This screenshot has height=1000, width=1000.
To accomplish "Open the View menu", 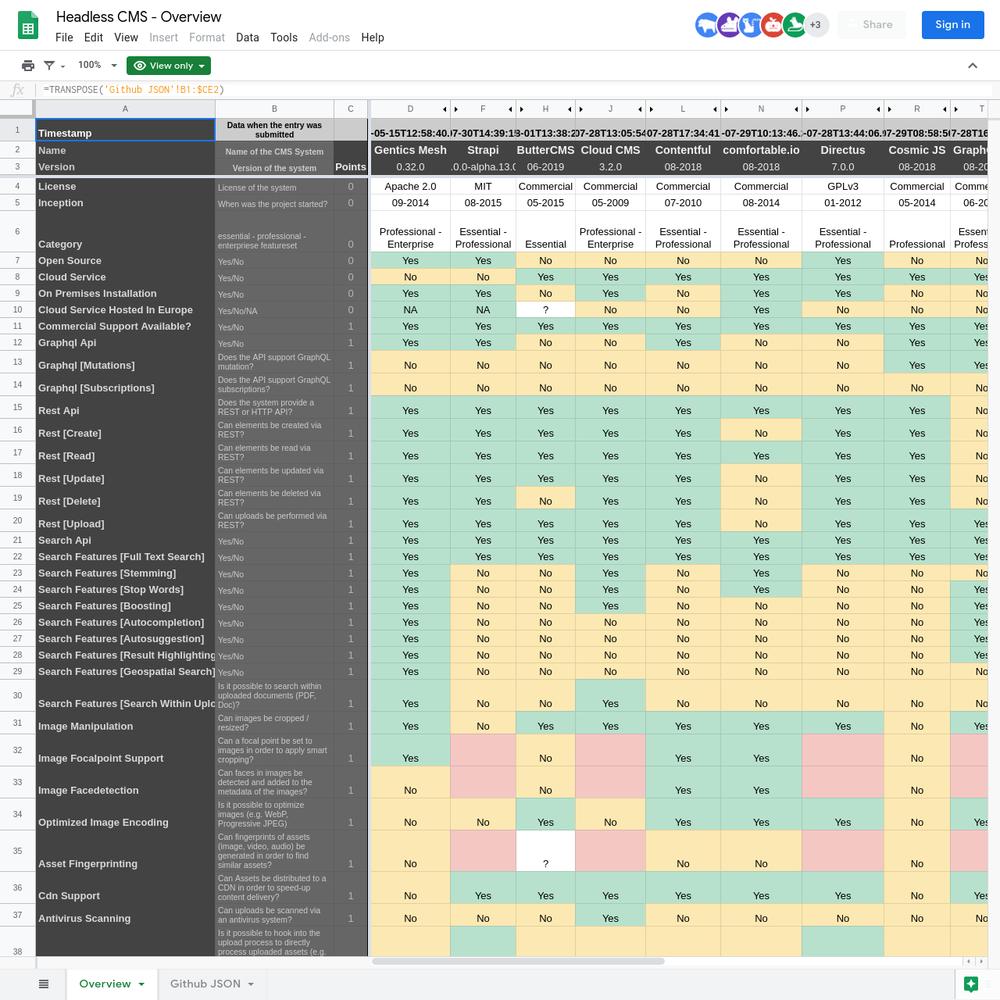I will (126, 38).
